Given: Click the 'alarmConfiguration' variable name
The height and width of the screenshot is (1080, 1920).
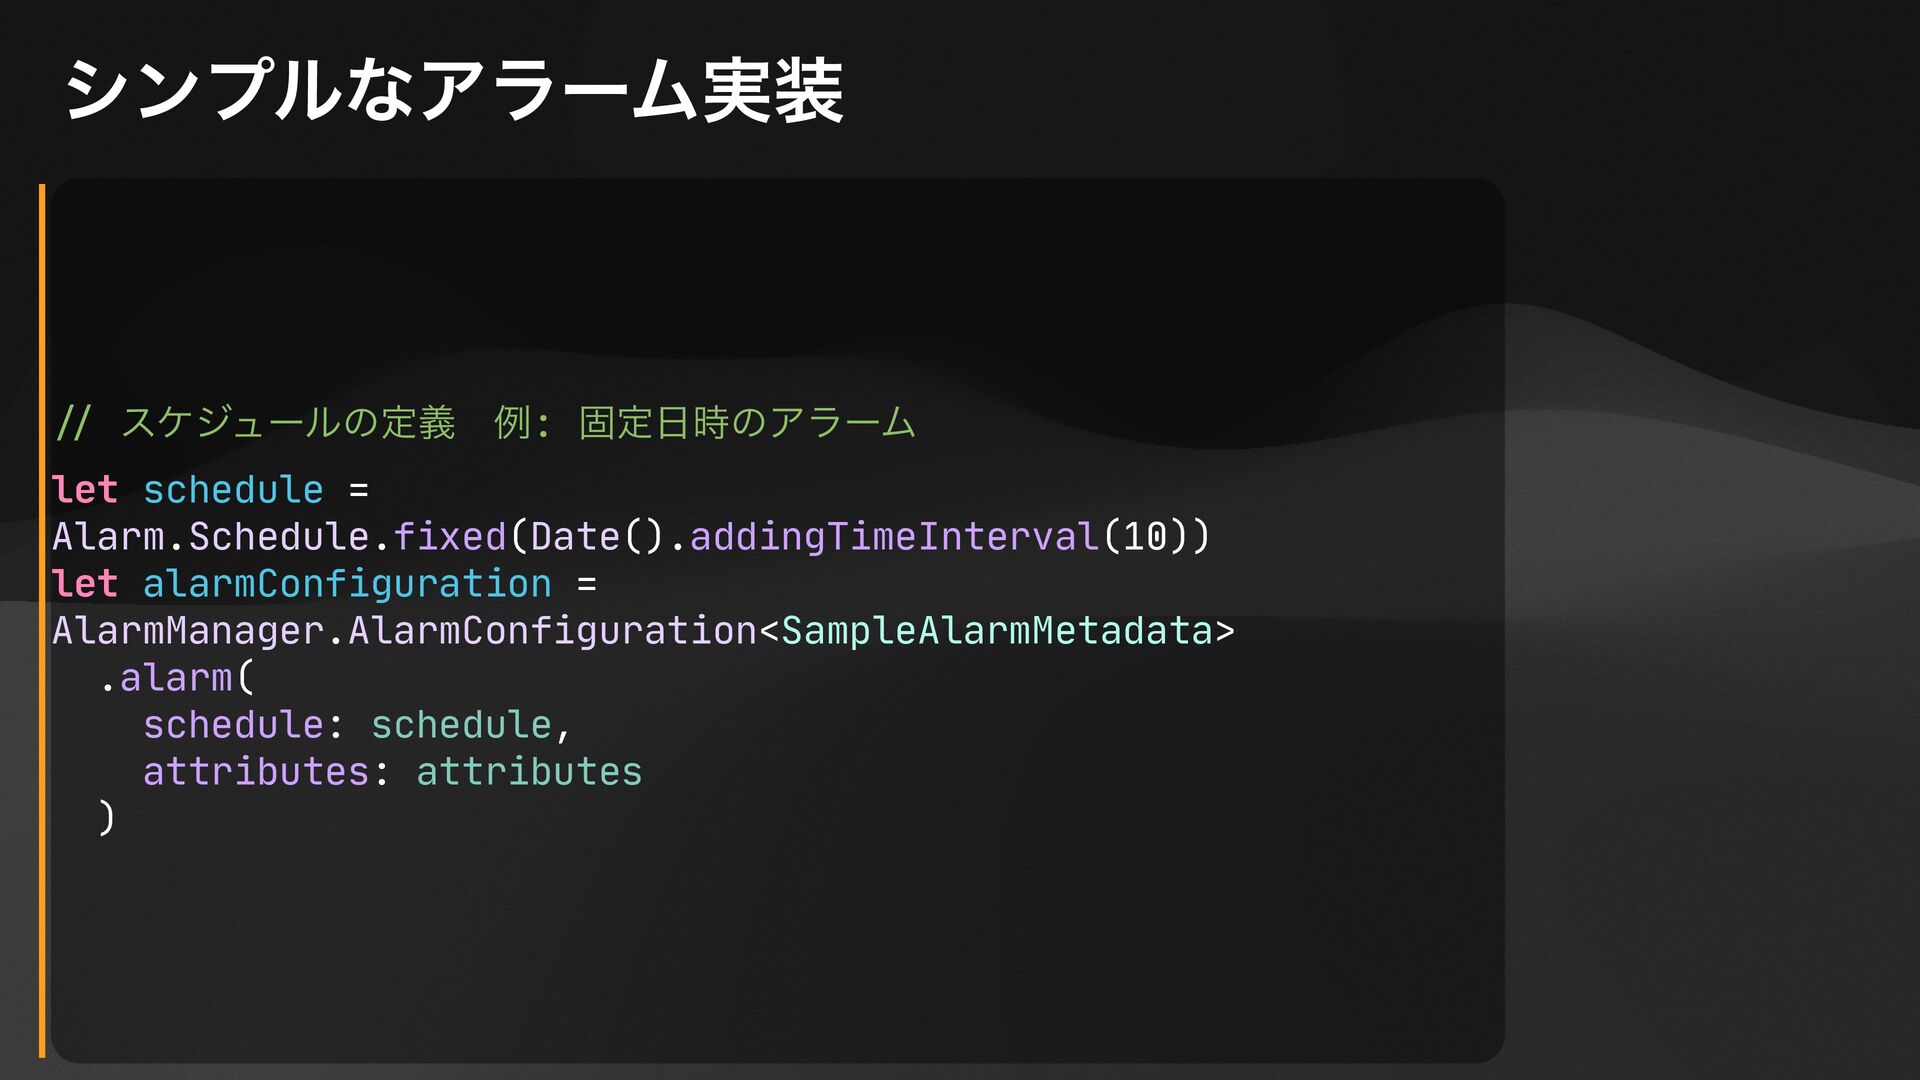Looking at the screenshot, I should click(347, 584).
